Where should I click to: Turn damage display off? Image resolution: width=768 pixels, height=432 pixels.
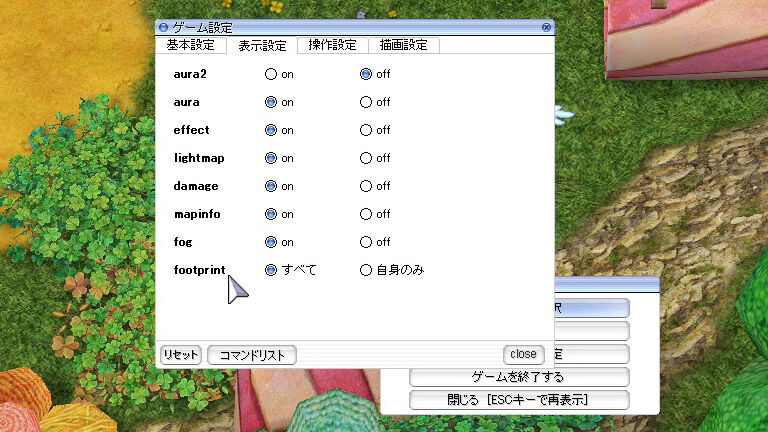pos(366,186)
